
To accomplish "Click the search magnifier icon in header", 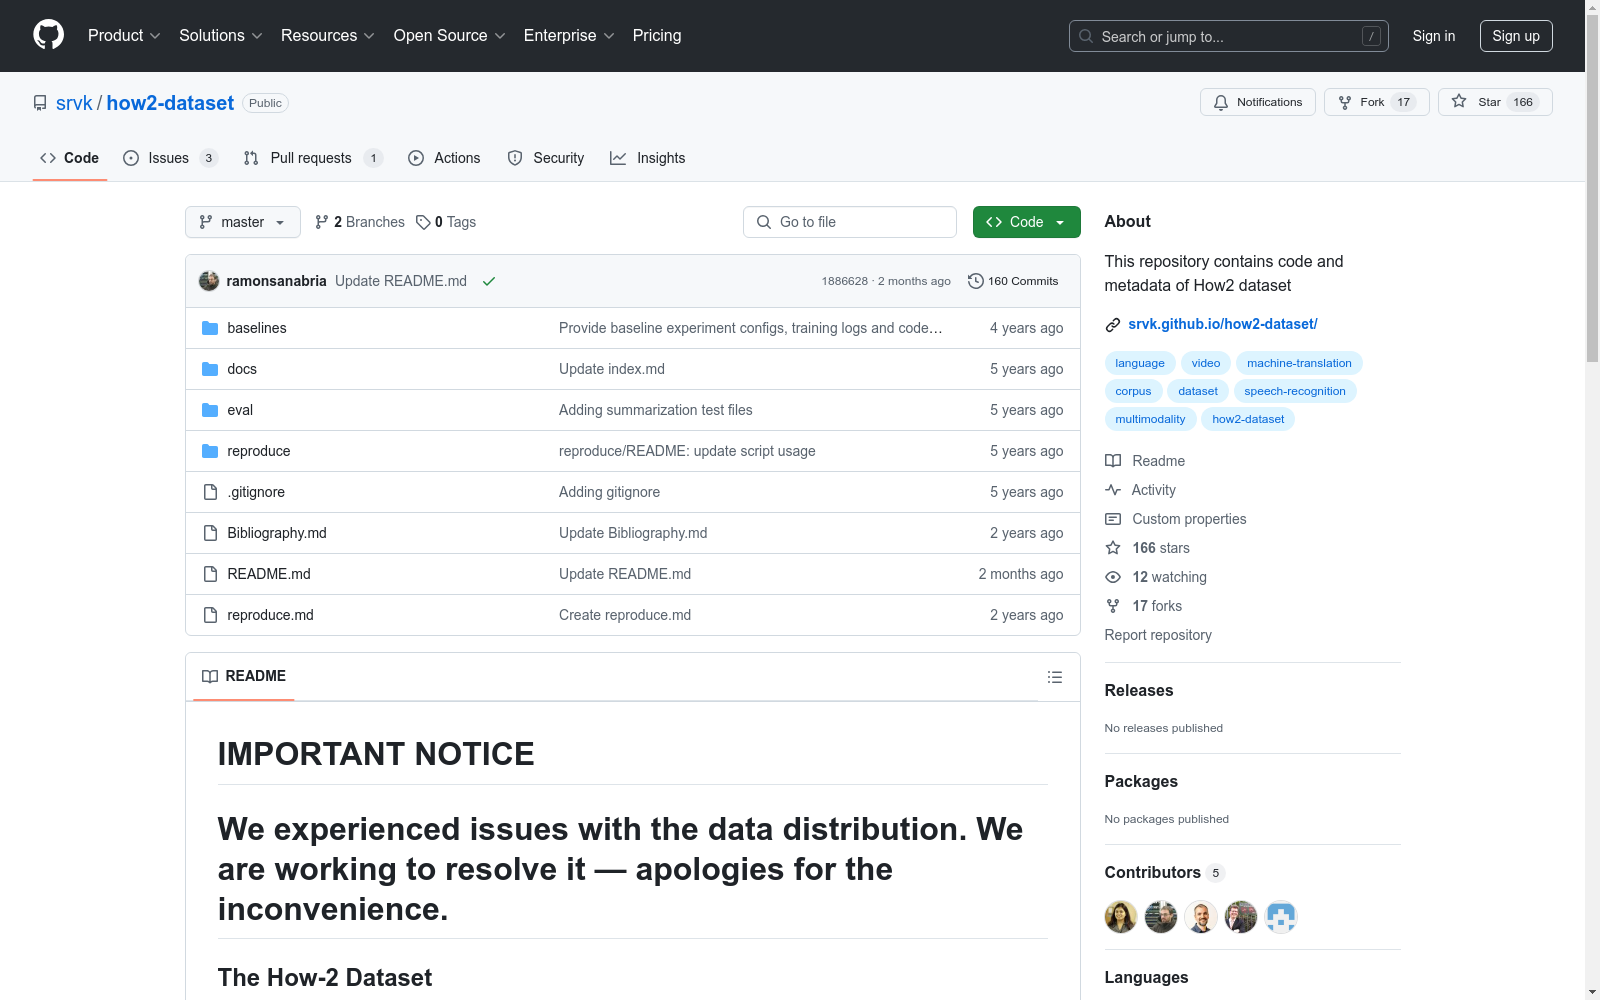I will (x=1086, y=36).
